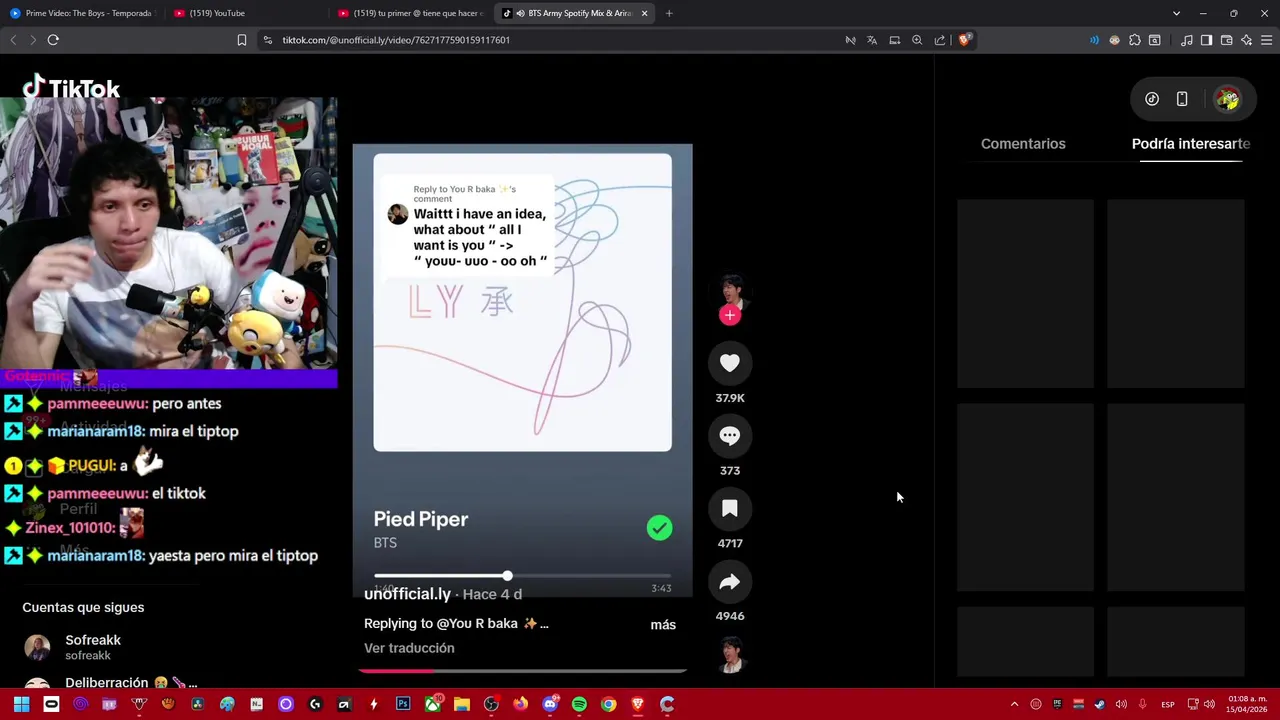Open comments via the speech bubble icon
Image resolution: width=1280 pixels, height=720 pixels.
tap(730, 436)
